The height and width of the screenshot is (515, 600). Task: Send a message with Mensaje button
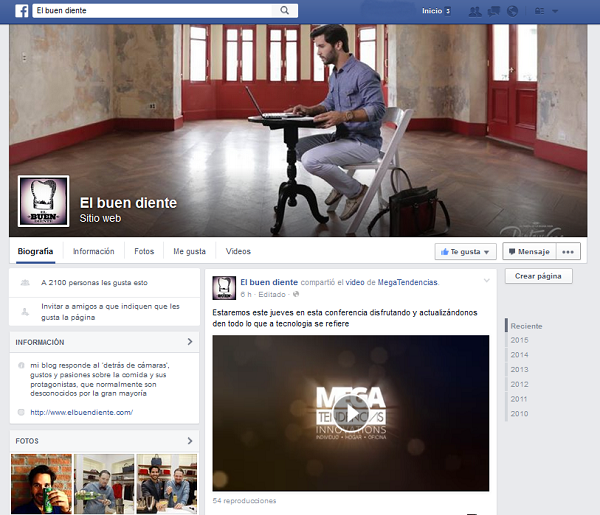point(529,251)
